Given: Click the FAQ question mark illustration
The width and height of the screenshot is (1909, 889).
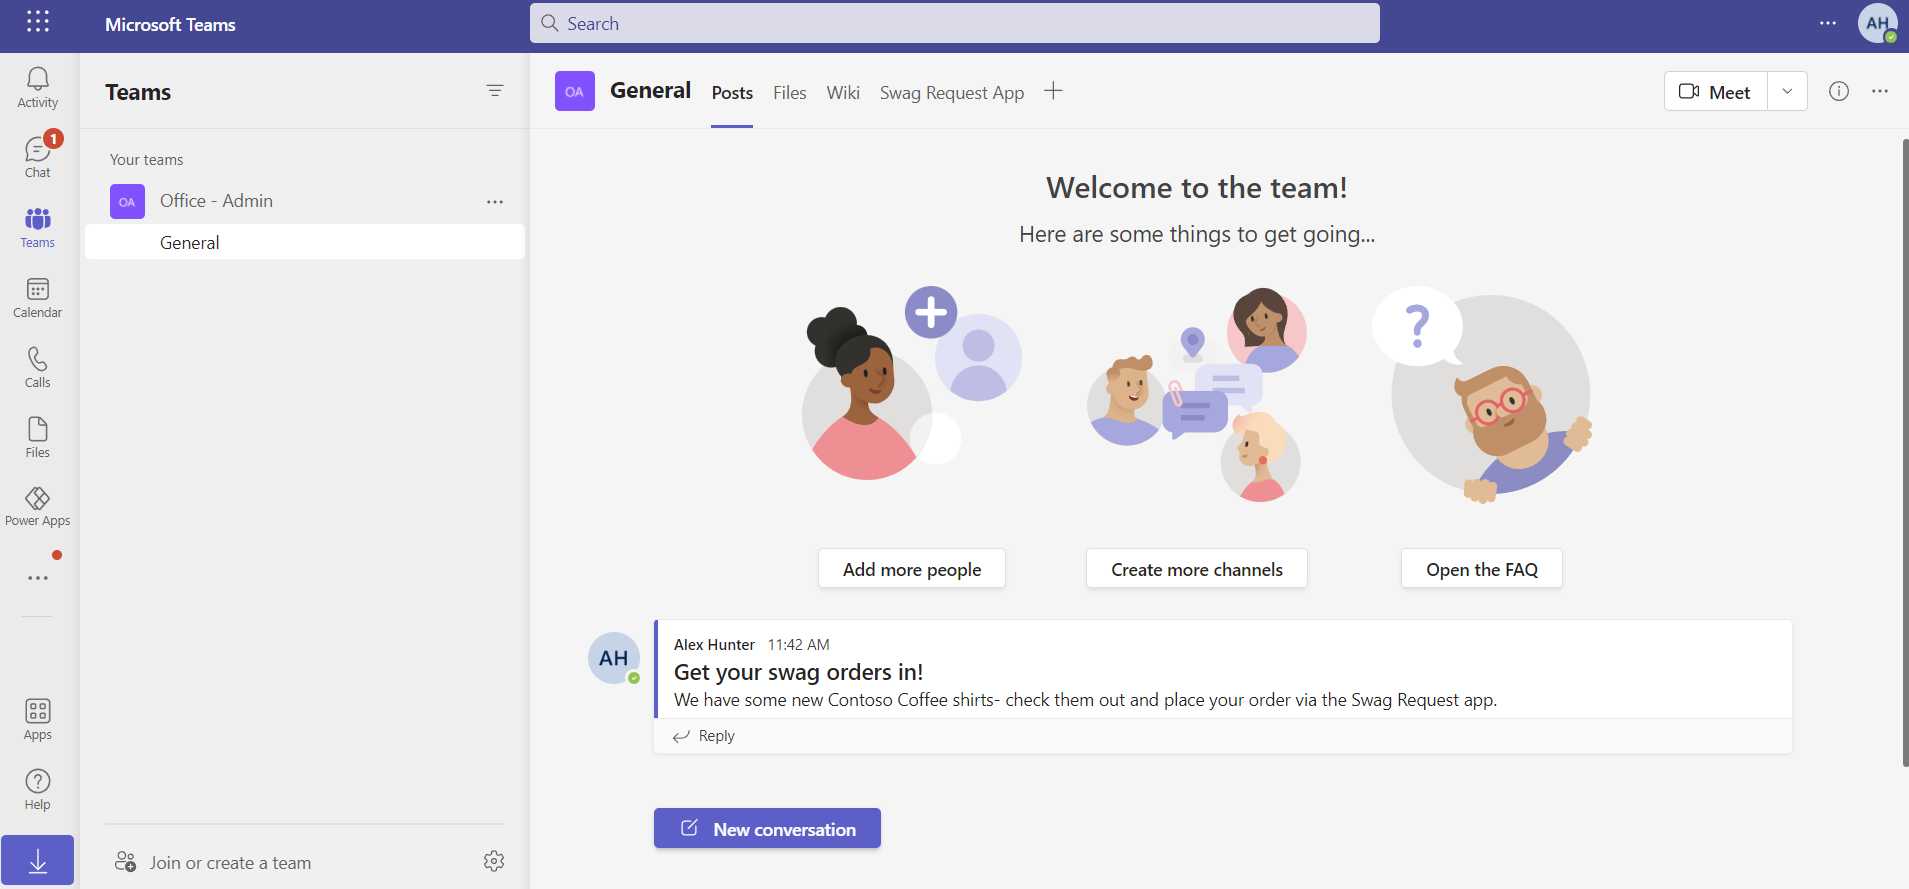Looking at the screenshot, I should coord(1482,394).
